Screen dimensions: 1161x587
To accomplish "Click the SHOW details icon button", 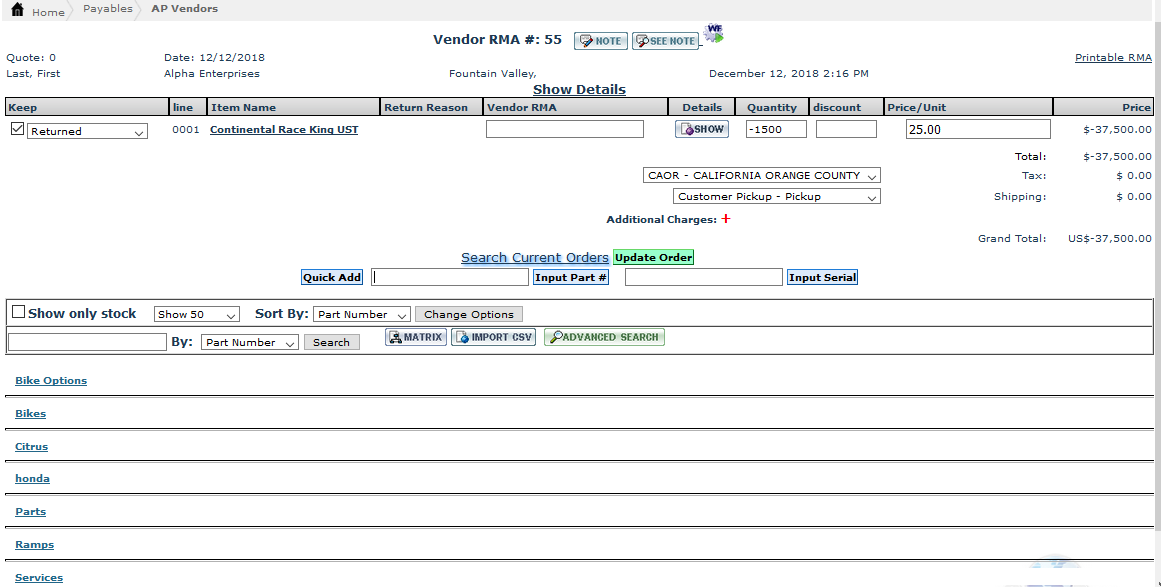I will (702, 129).
